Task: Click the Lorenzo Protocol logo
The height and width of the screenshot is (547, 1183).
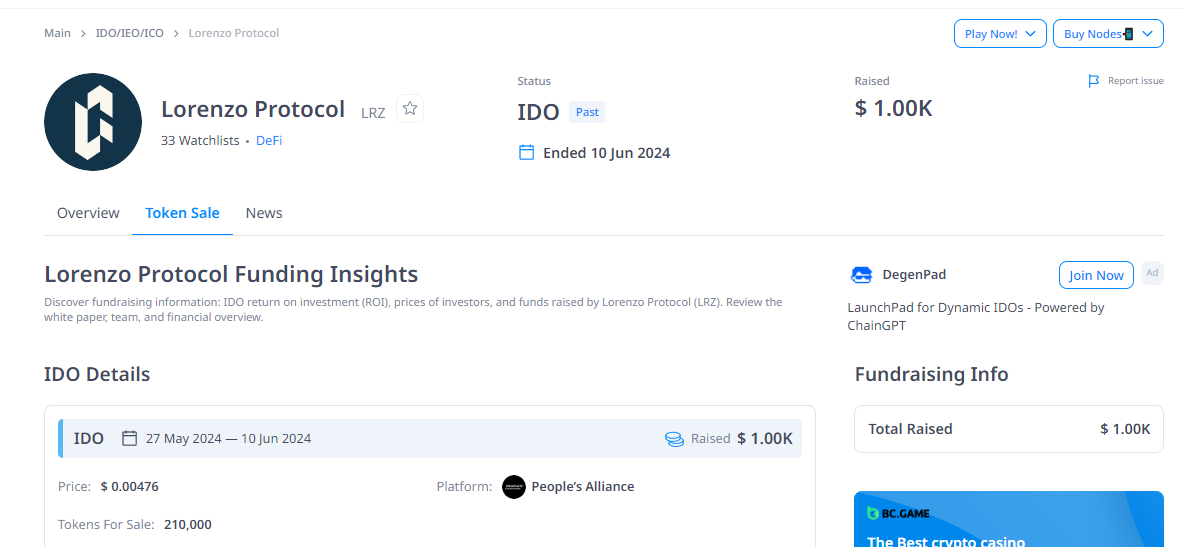Action: tap(93, 122)
